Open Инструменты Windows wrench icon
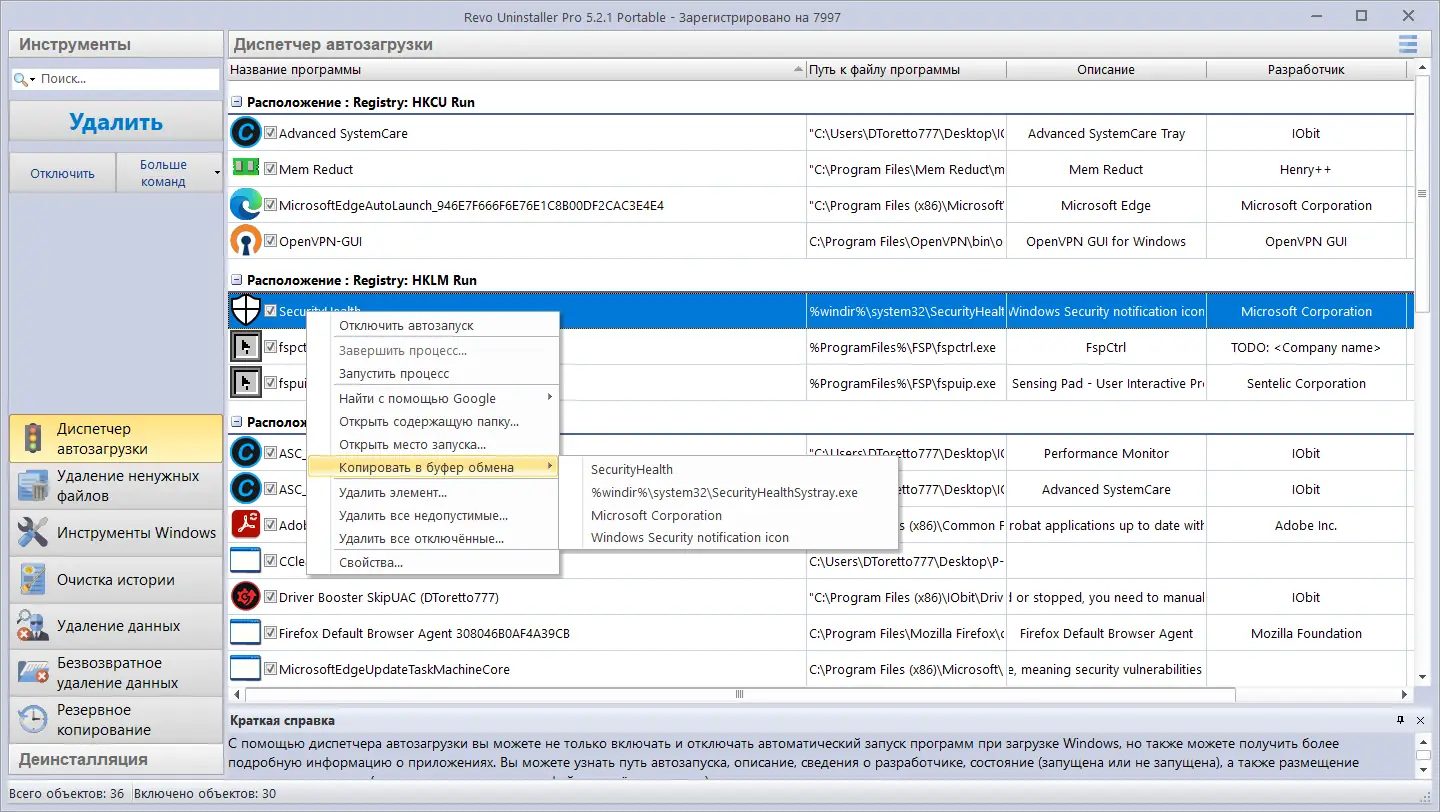Screen dimensions: 1440x812 pos(33,533)
